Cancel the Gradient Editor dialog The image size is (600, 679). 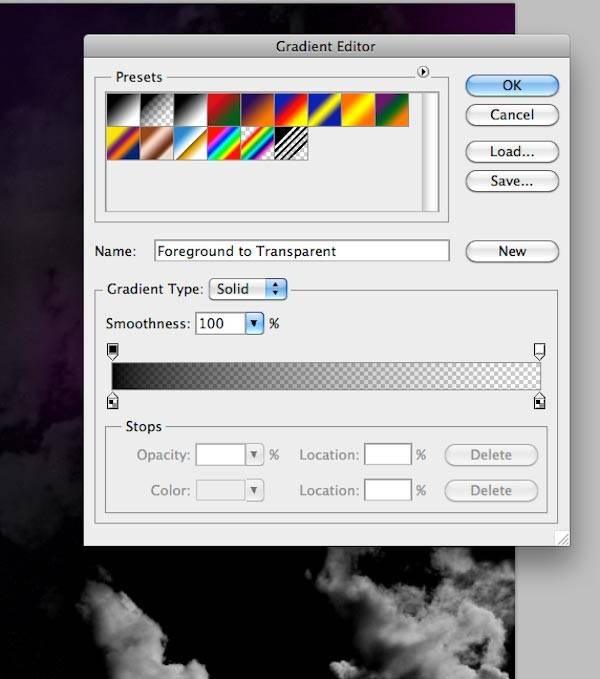pos(512,115)
